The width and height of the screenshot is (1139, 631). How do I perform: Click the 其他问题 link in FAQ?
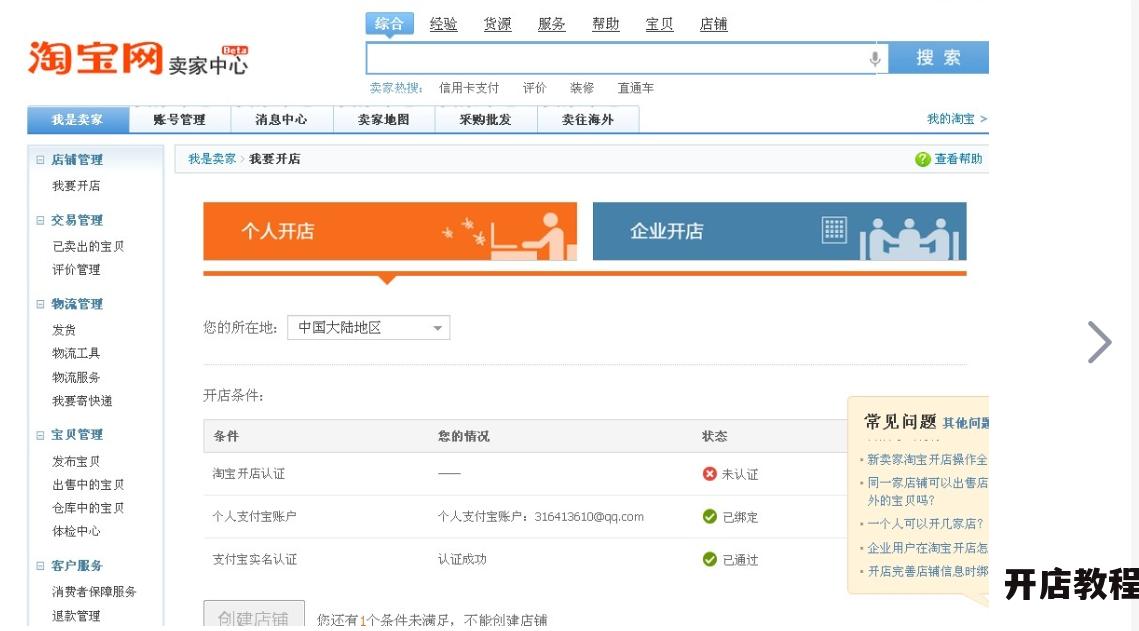(965, 423)
